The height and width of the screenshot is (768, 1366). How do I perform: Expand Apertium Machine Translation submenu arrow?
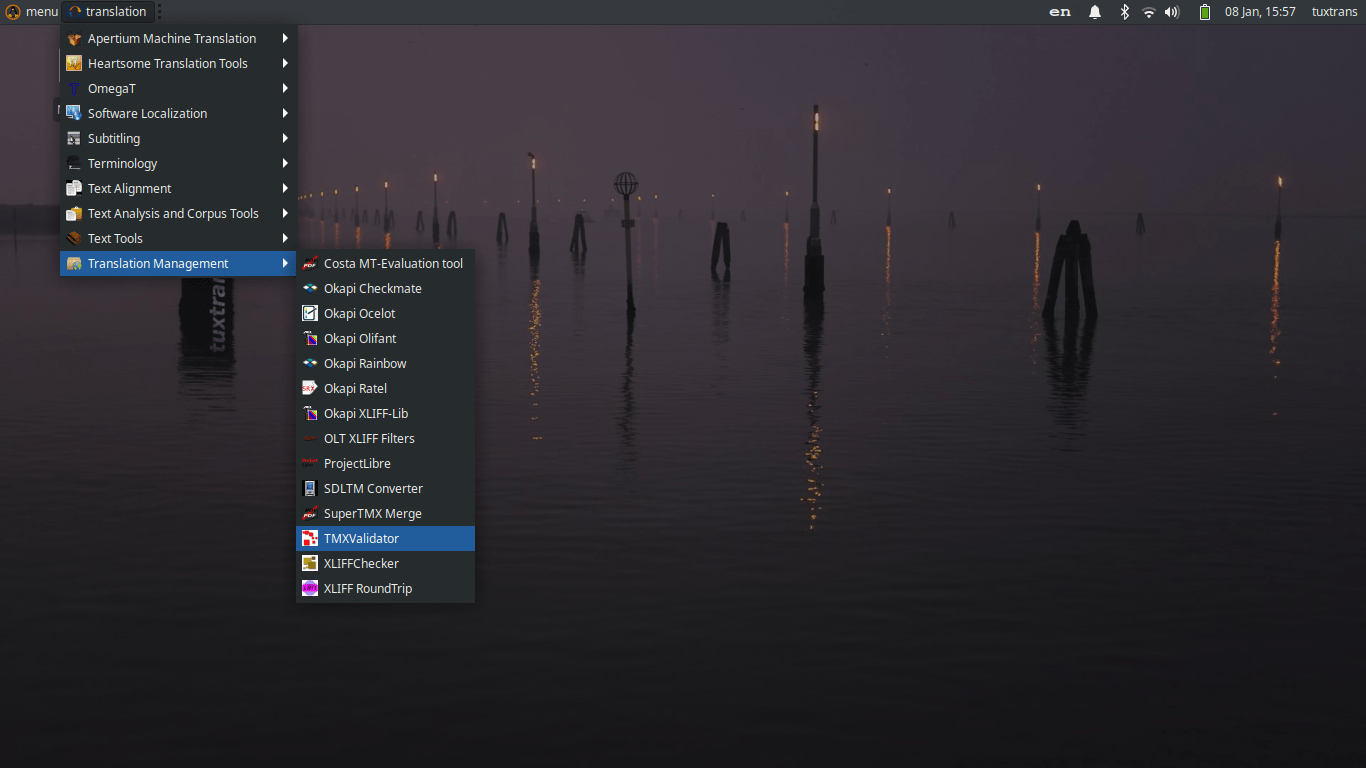(285, 39)
